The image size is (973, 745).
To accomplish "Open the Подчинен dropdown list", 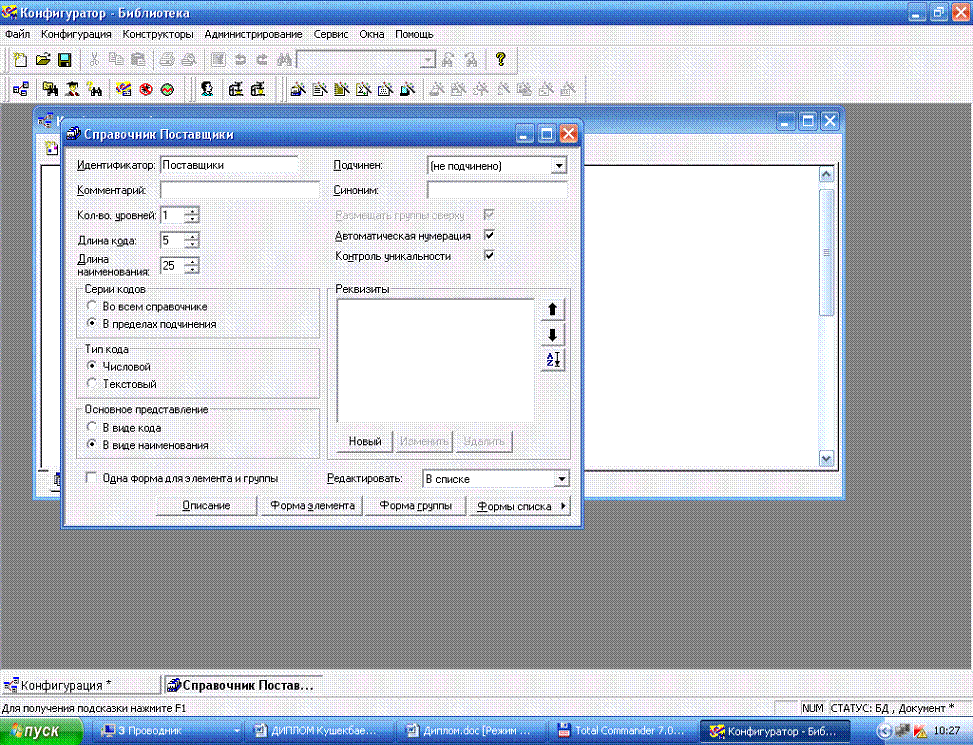I will click(559, 166).
